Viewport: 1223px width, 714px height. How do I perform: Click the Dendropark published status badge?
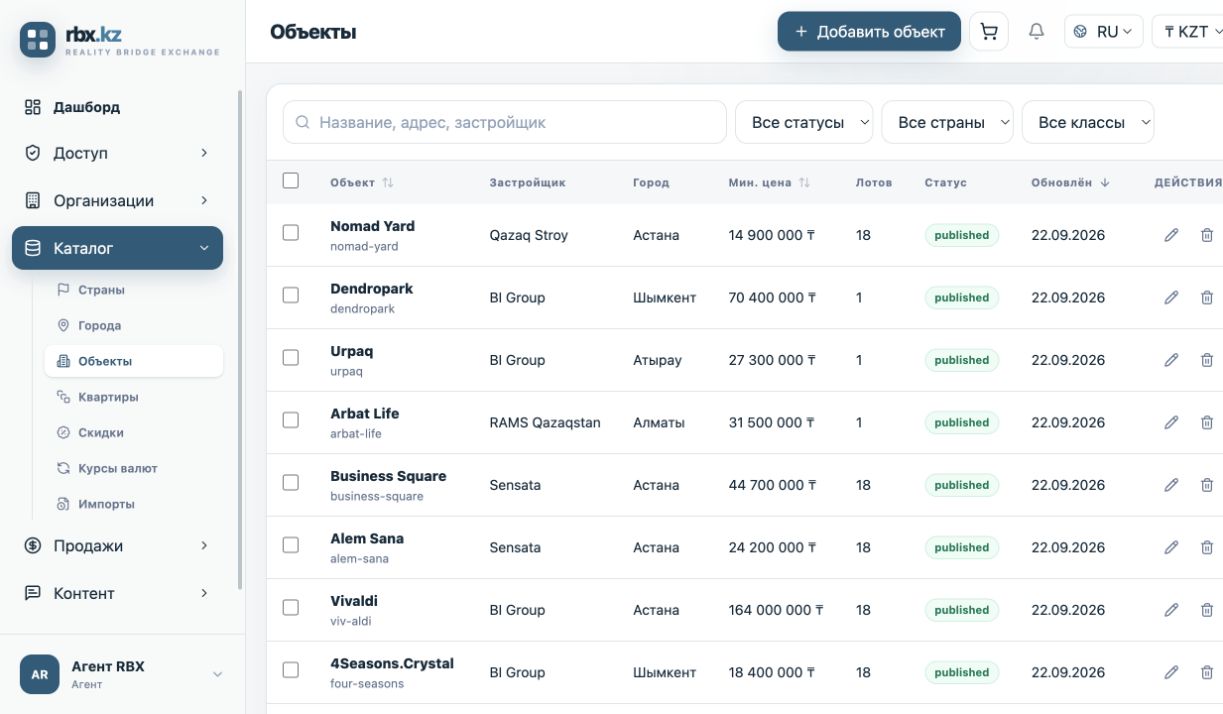click(961, 297)
